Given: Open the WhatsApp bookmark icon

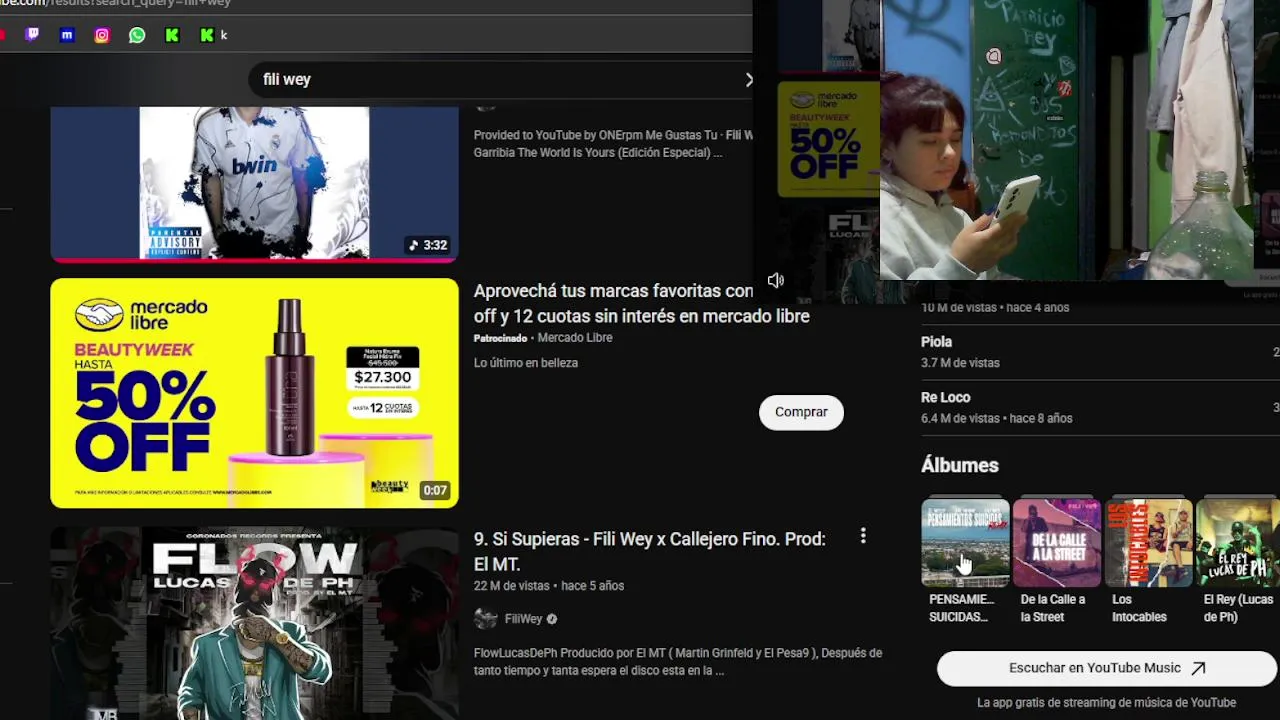Looking at the screenshot, I should [x=137, y=35].
